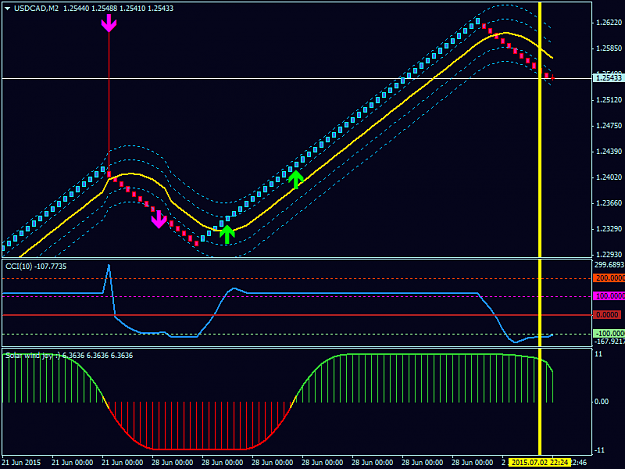This screenshot has width=625, height=469.
Task: Select the blue CCI indicator line
Action: click(x=359, y=293)
